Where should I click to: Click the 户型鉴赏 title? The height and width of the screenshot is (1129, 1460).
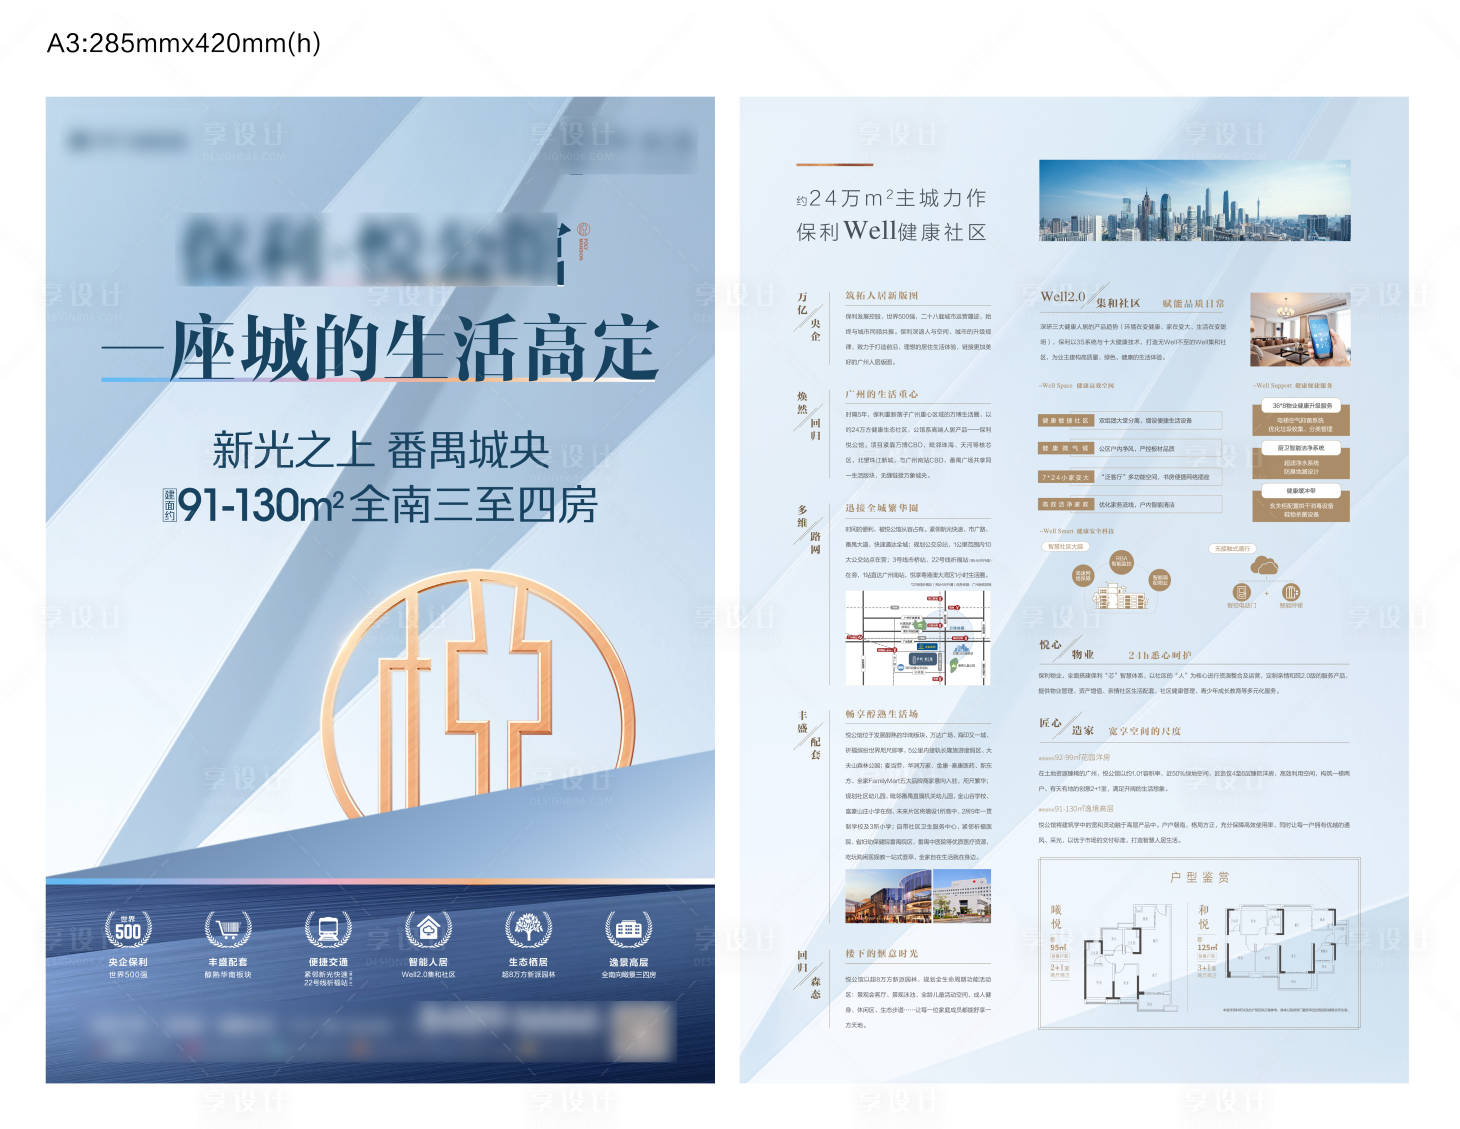click(x=1200, y=877)
